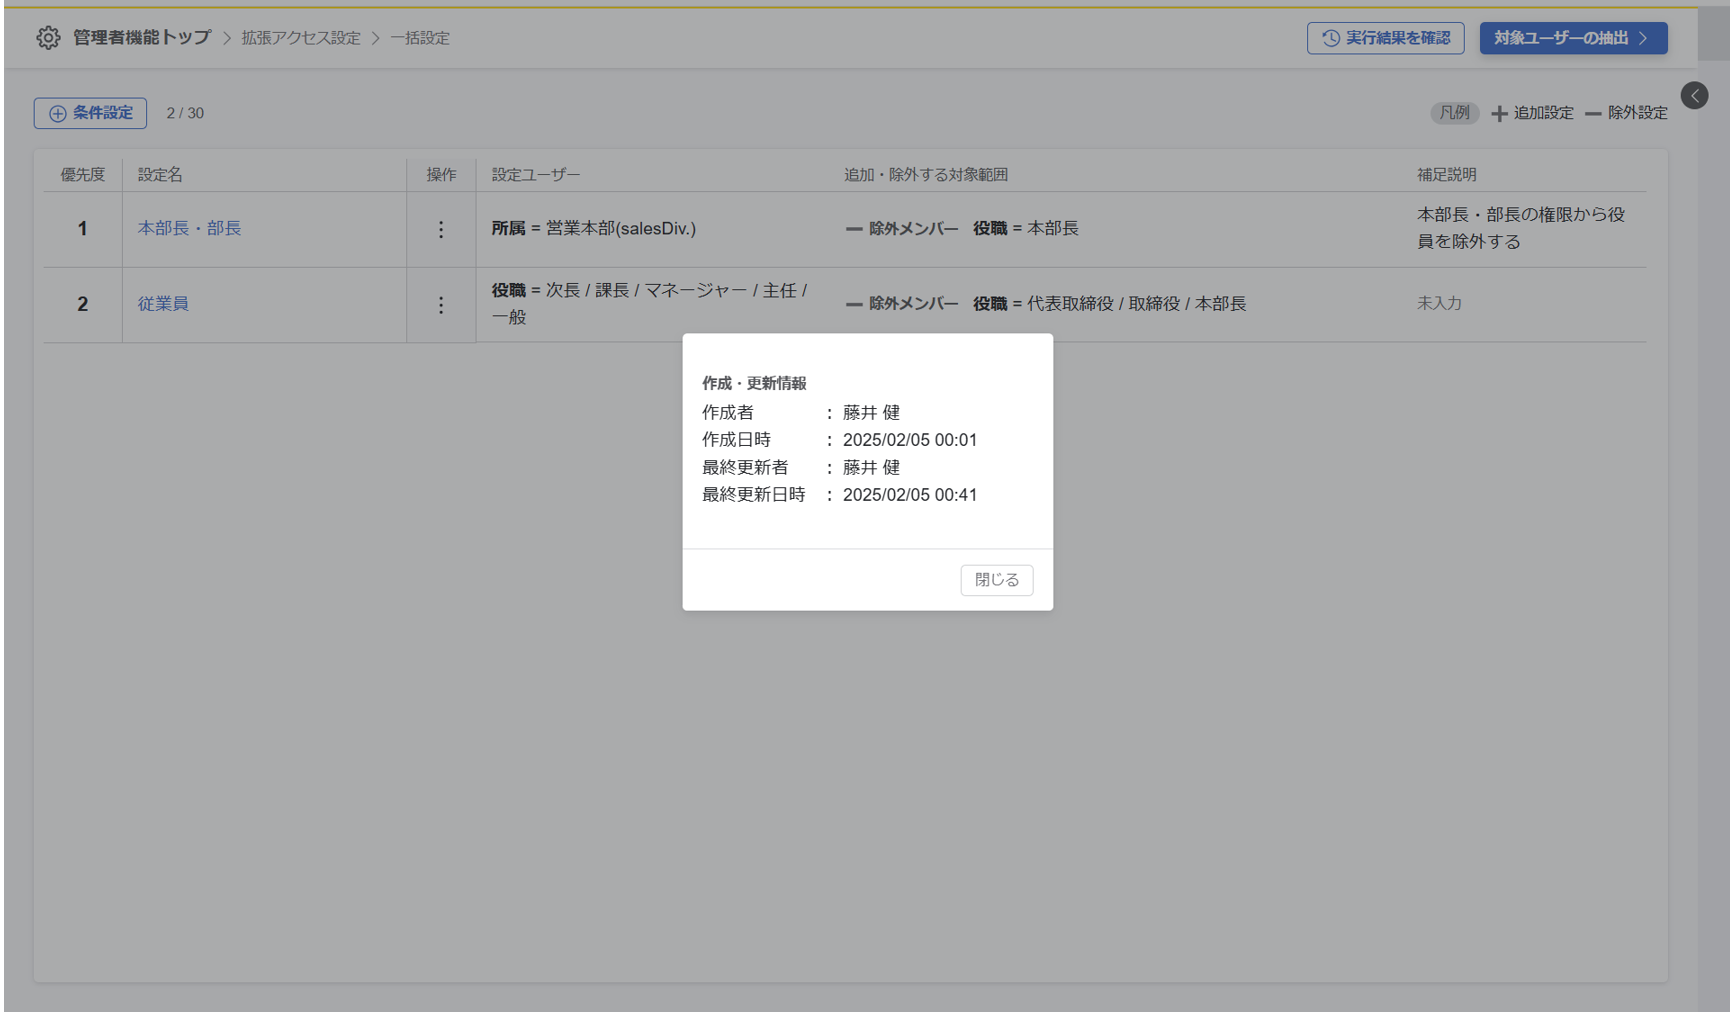This screenshot has width=1730, height=1012.
Task: Click minus icon beside 除外設定
Action: (1593, 114)
